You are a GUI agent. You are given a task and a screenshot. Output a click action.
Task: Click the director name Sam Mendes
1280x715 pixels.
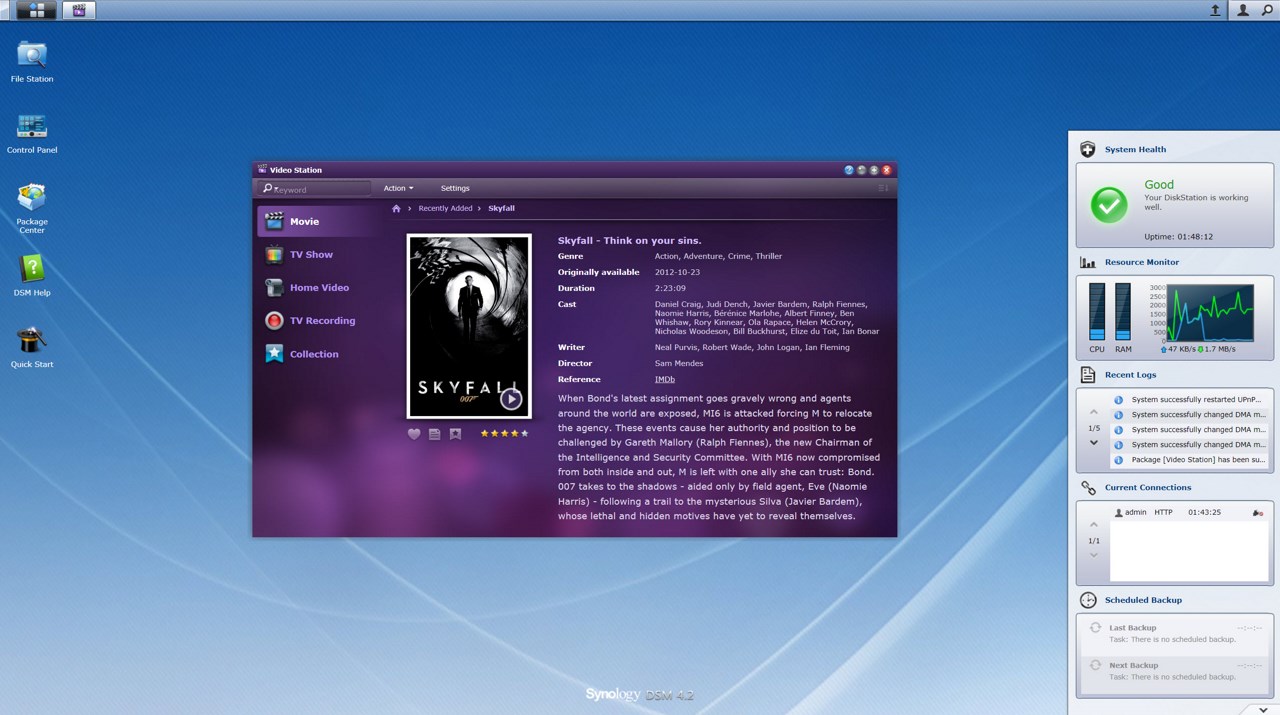coord(679,363)
